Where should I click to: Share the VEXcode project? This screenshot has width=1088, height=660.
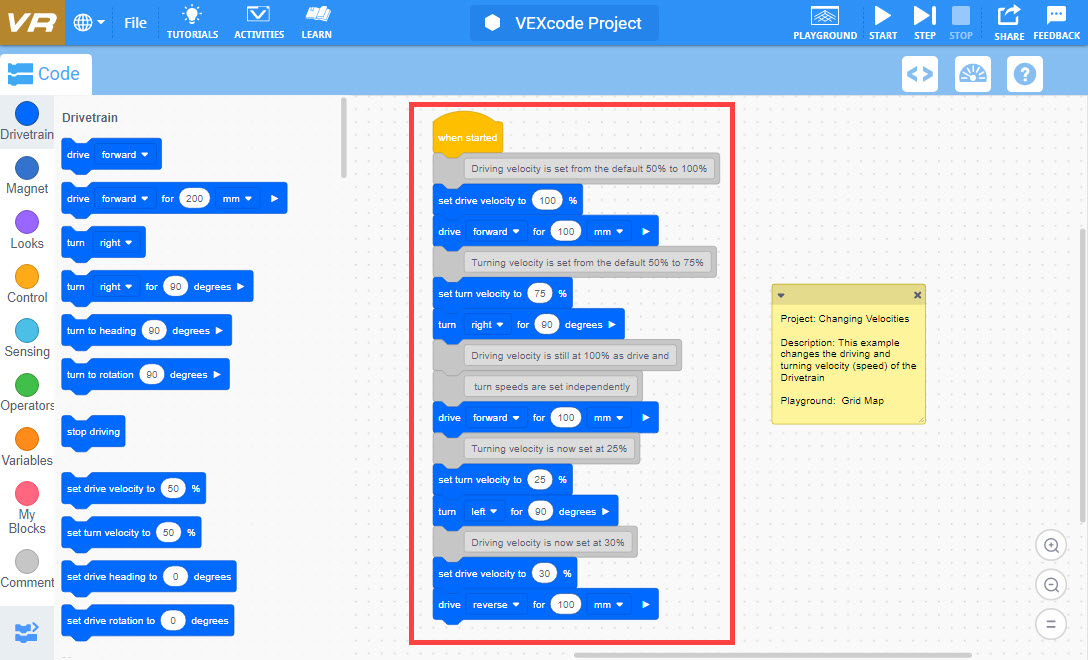coord(1008,22)
